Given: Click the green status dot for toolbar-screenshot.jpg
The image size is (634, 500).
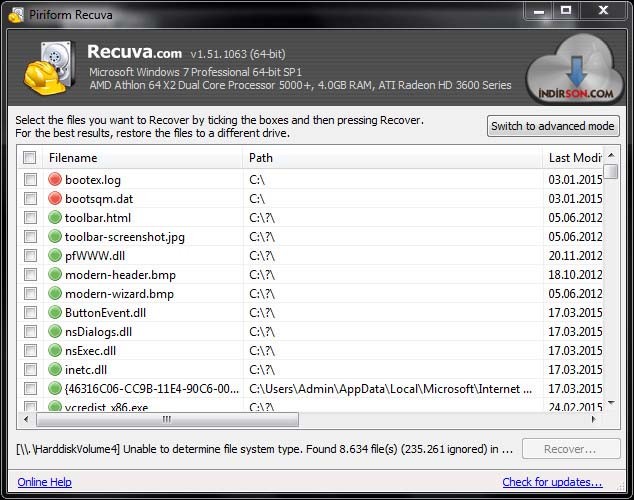Looking at the screenshot, I should coord(55,236).
